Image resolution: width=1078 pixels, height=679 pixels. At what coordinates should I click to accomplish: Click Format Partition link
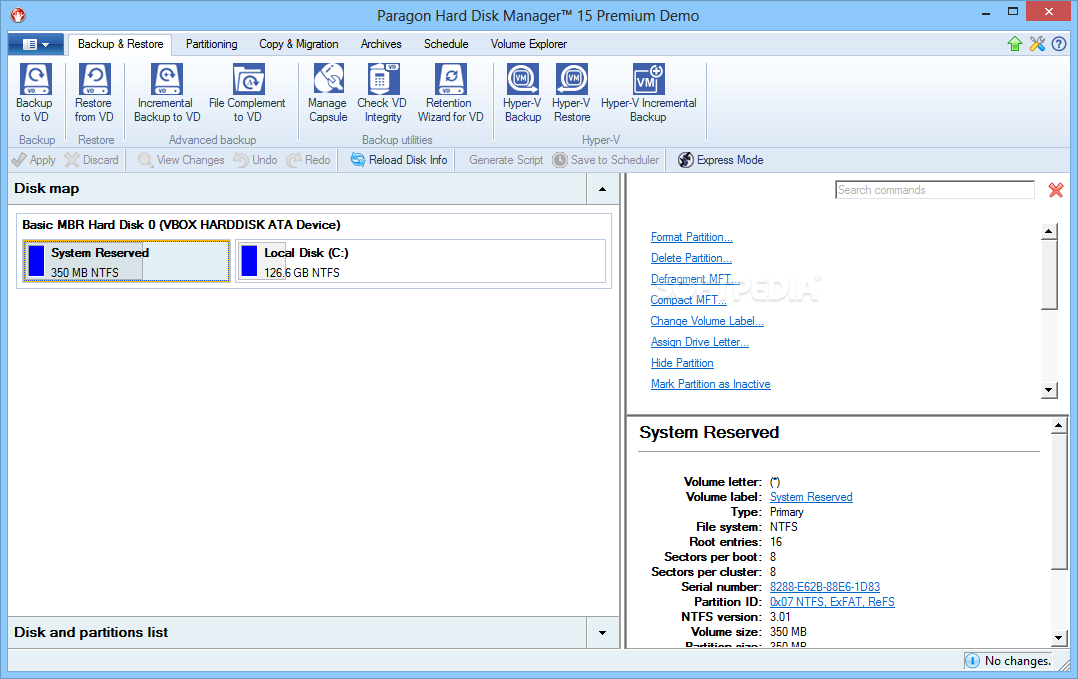[692, 237]
